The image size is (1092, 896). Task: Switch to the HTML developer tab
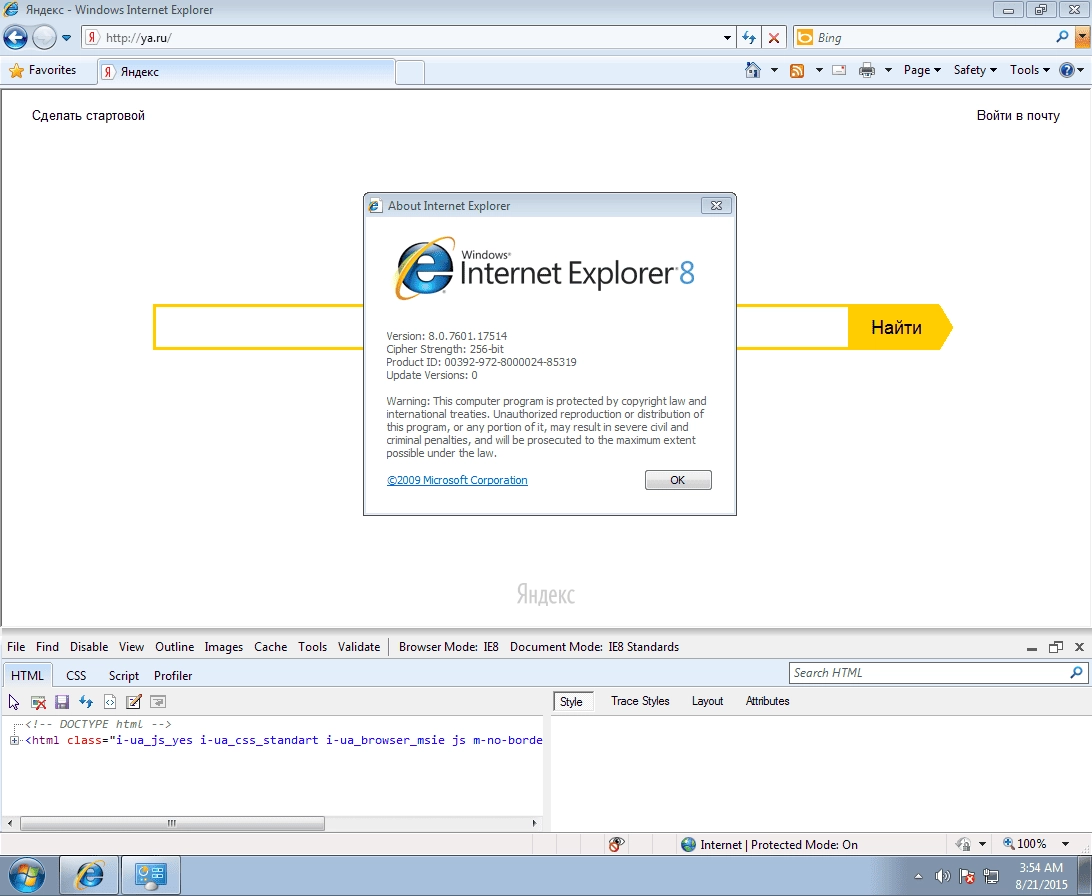tap(27, 675)
